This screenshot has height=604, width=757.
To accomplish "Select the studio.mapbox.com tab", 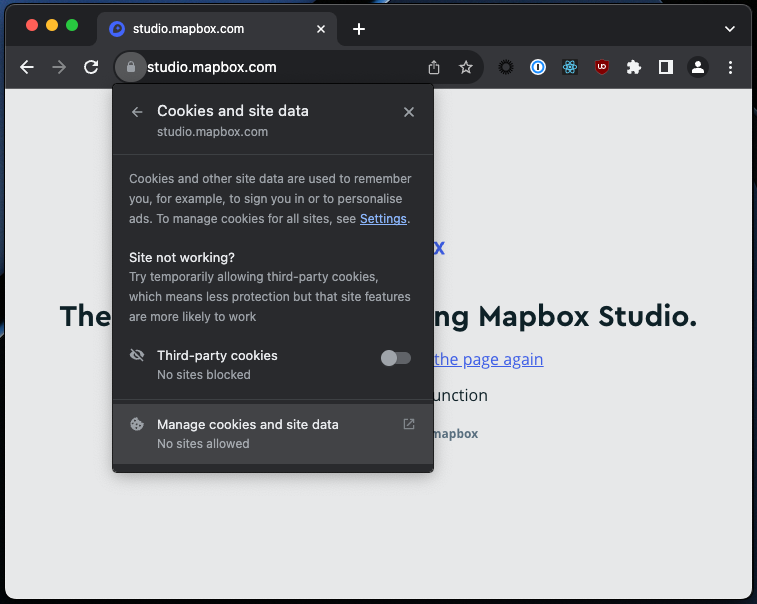I will tap(200, 29).
